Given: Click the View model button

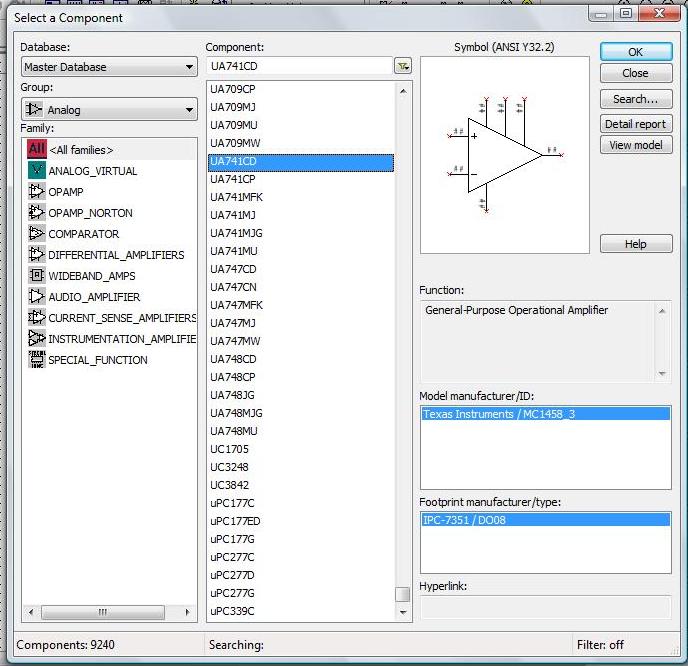Looking at the screenshot, I should 635,145.
